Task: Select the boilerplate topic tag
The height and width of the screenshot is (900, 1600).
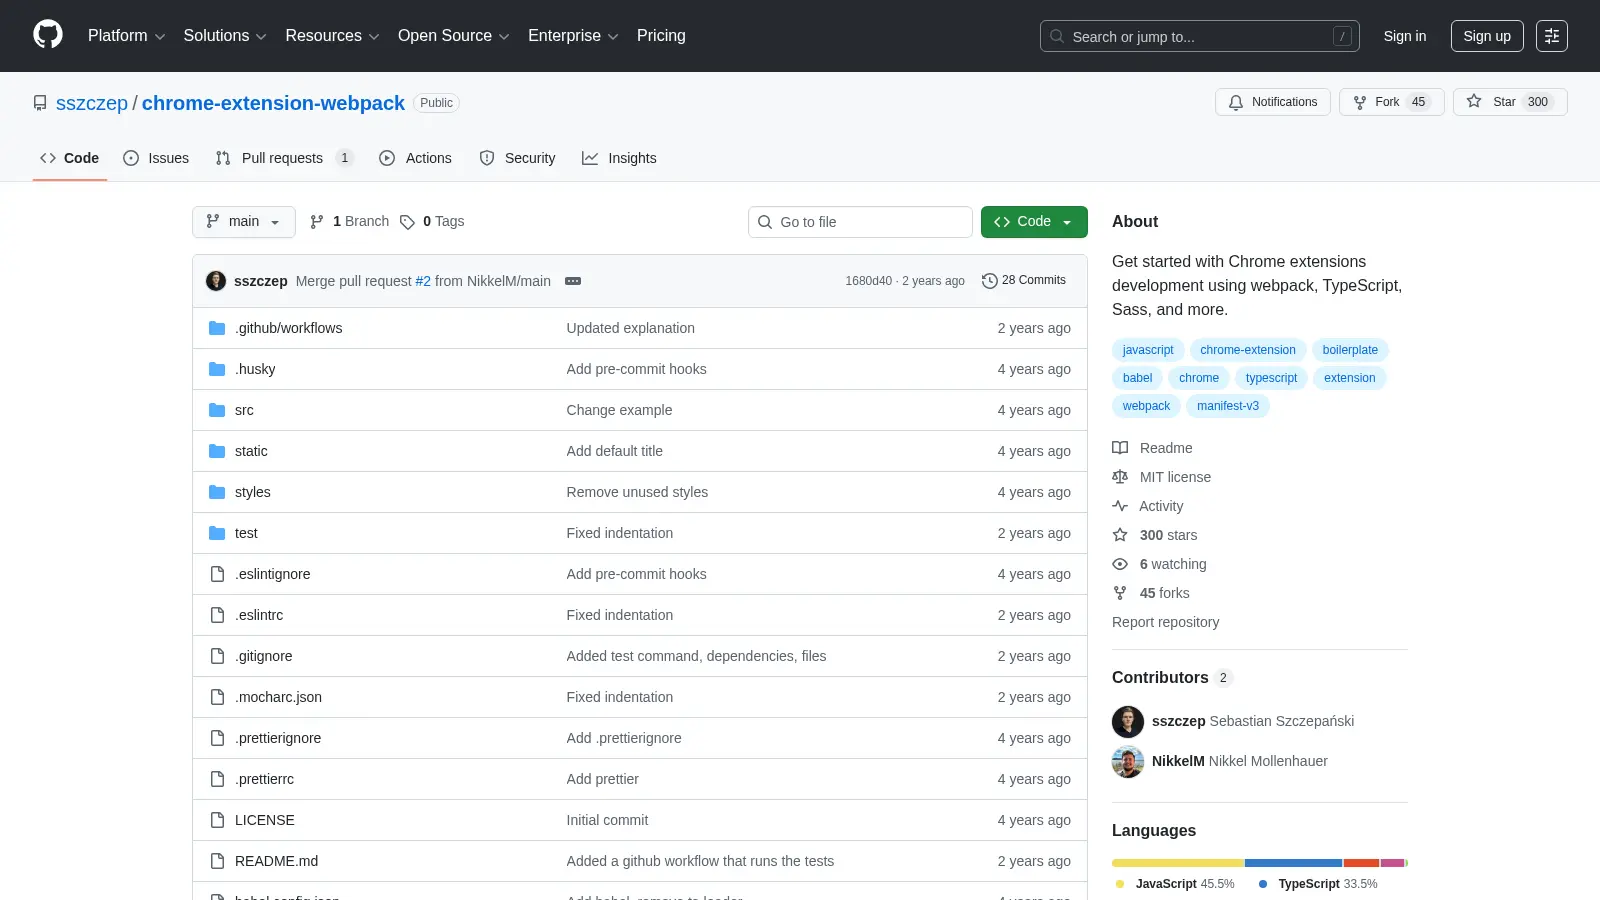Action: click(1350, 350)
